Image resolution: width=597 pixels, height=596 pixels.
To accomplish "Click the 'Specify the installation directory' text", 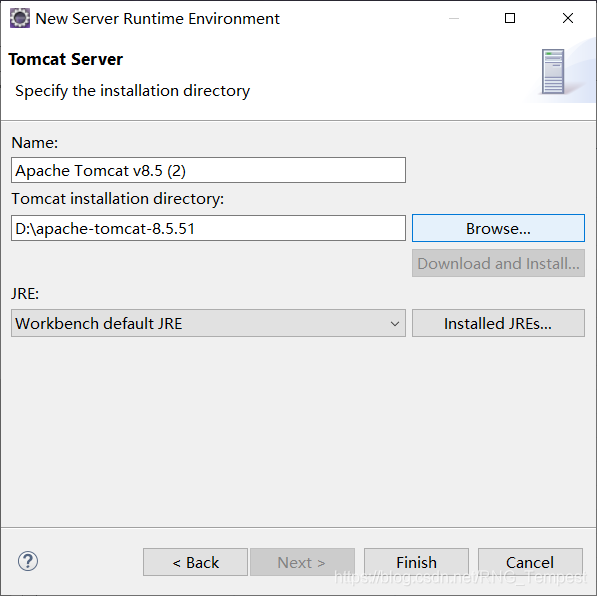I will 132,91.
